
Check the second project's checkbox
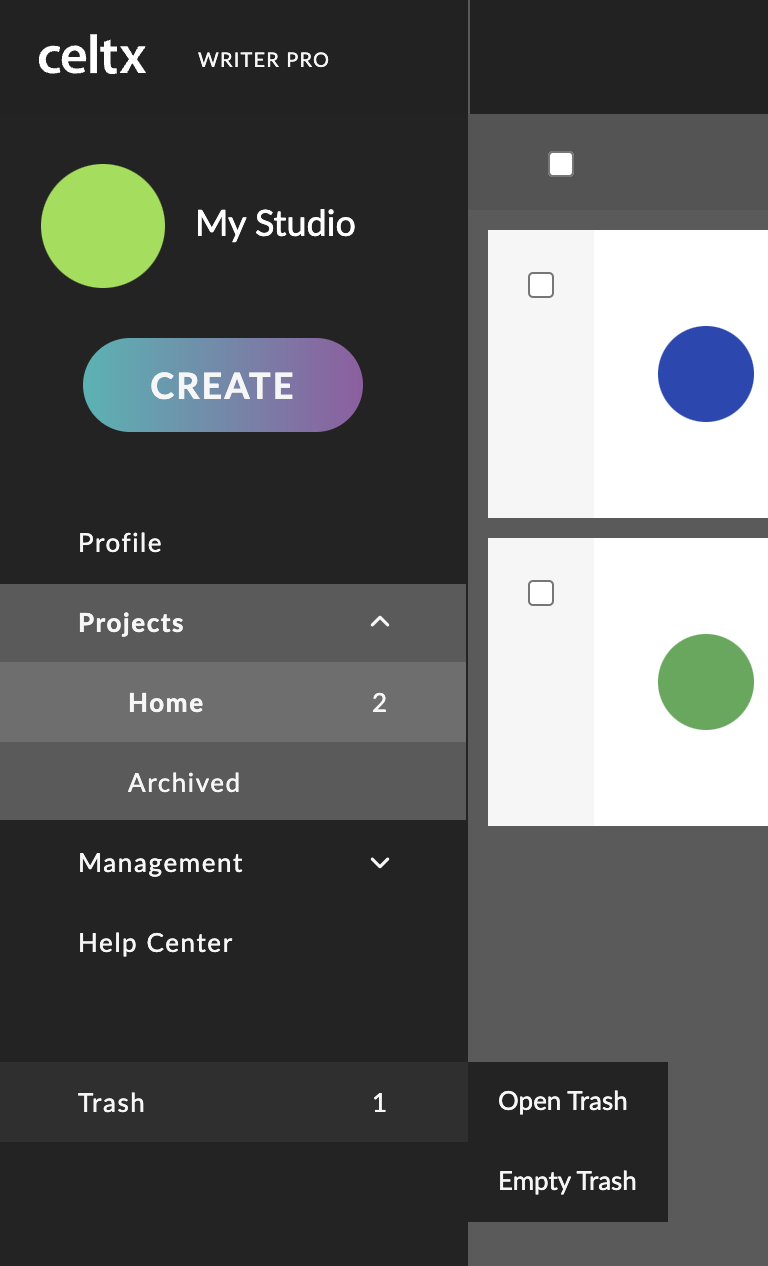tap(541, 593)
